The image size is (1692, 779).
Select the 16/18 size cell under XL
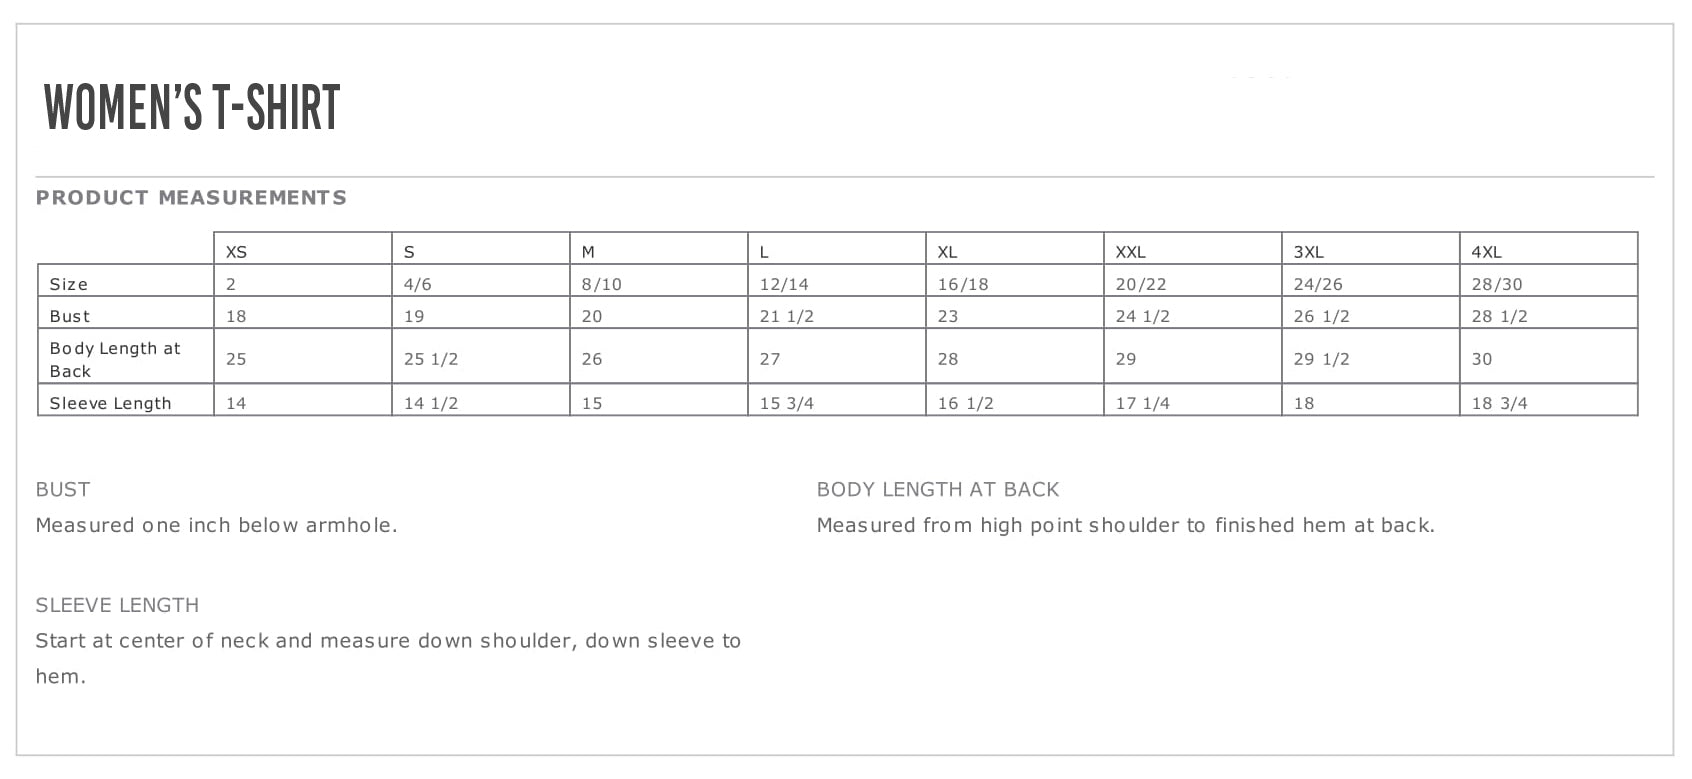click(x=962, y=284)
